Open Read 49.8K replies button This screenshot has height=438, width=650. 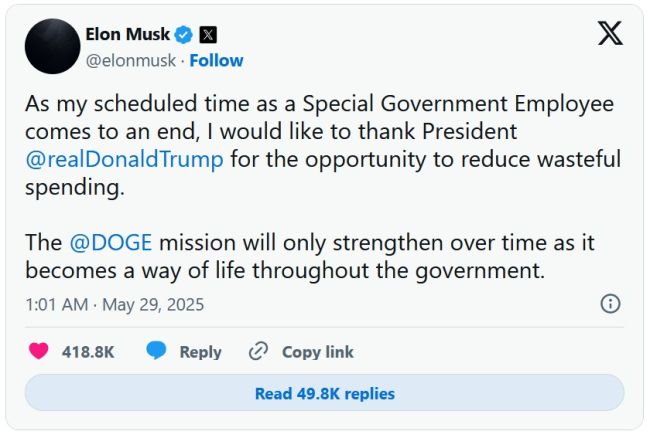[x=324, y=393]
